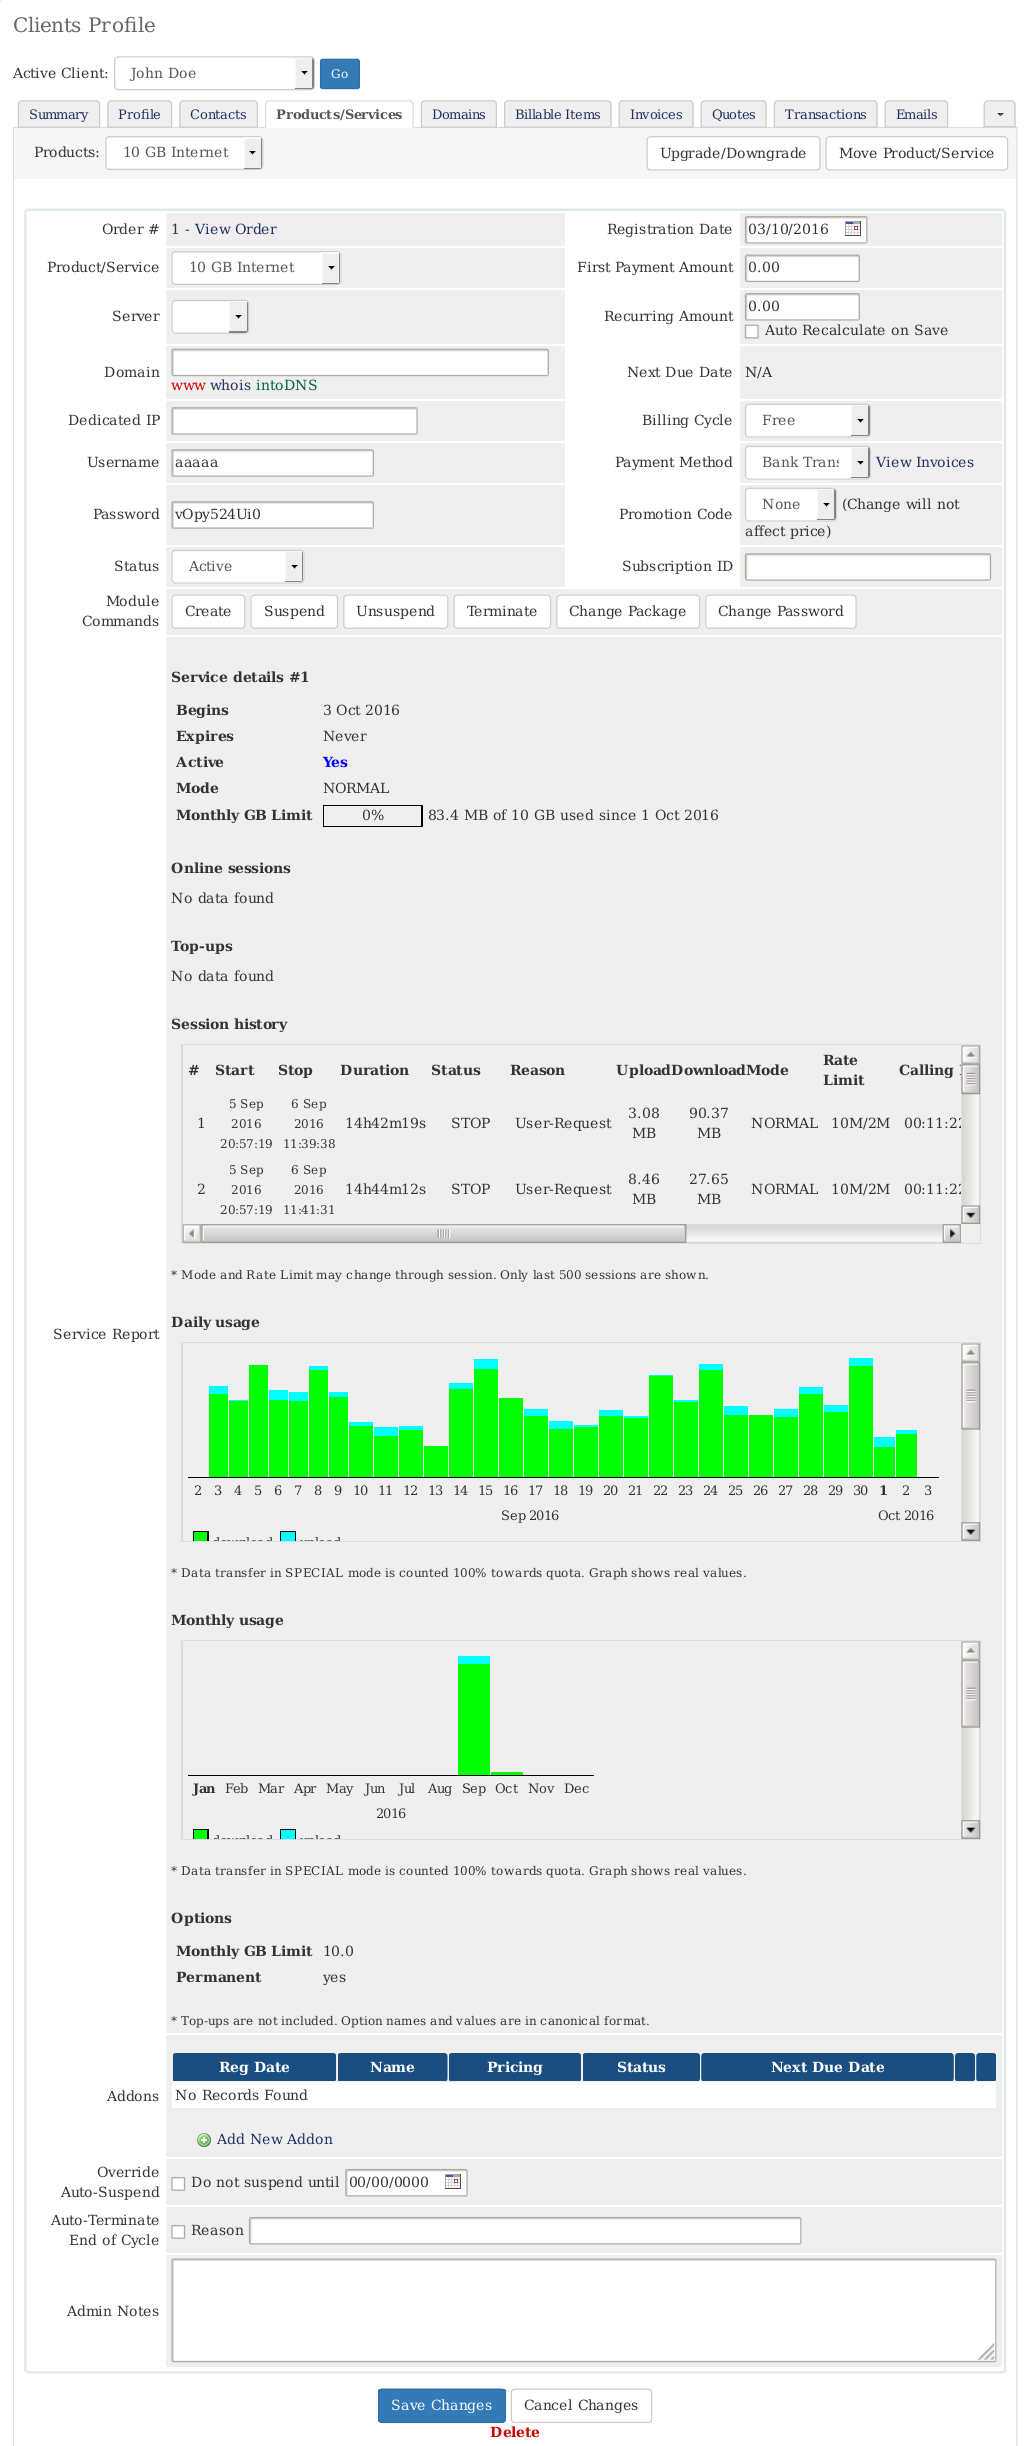This screenshot has width=1028, height=2446.
Task: Open the Promotion Code dropdown
Action: (790, 504)
